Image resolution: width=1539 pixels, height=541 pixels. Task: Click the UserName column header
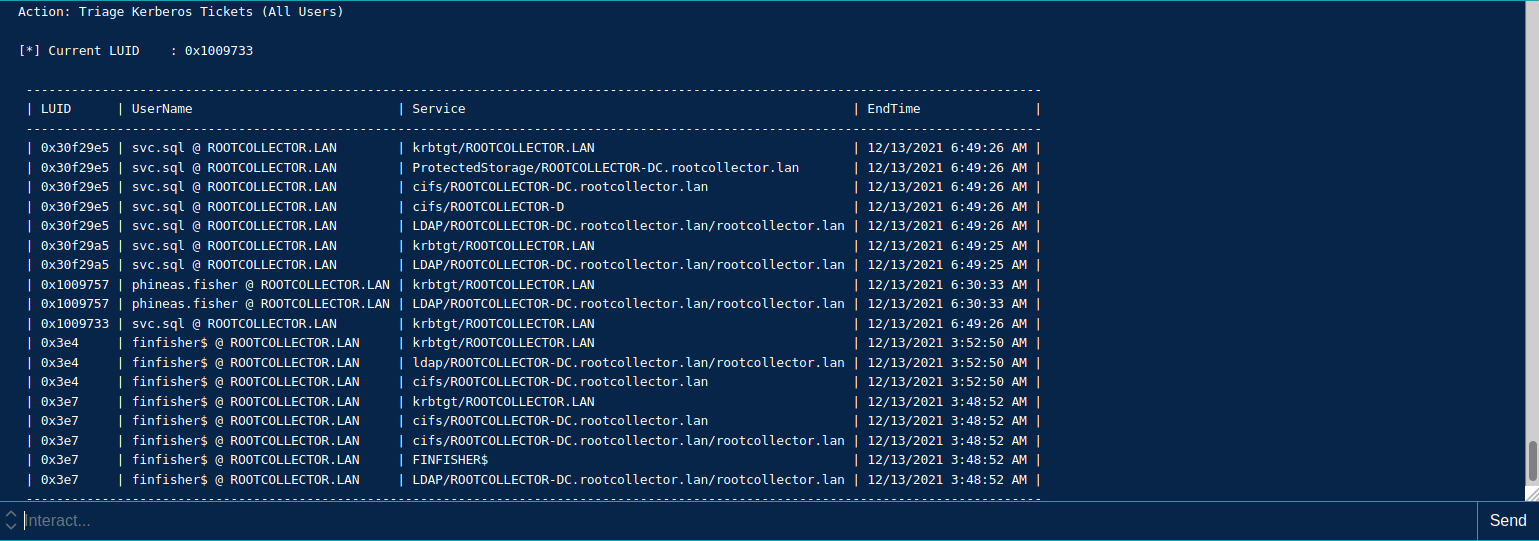click(x=162, y=108)
